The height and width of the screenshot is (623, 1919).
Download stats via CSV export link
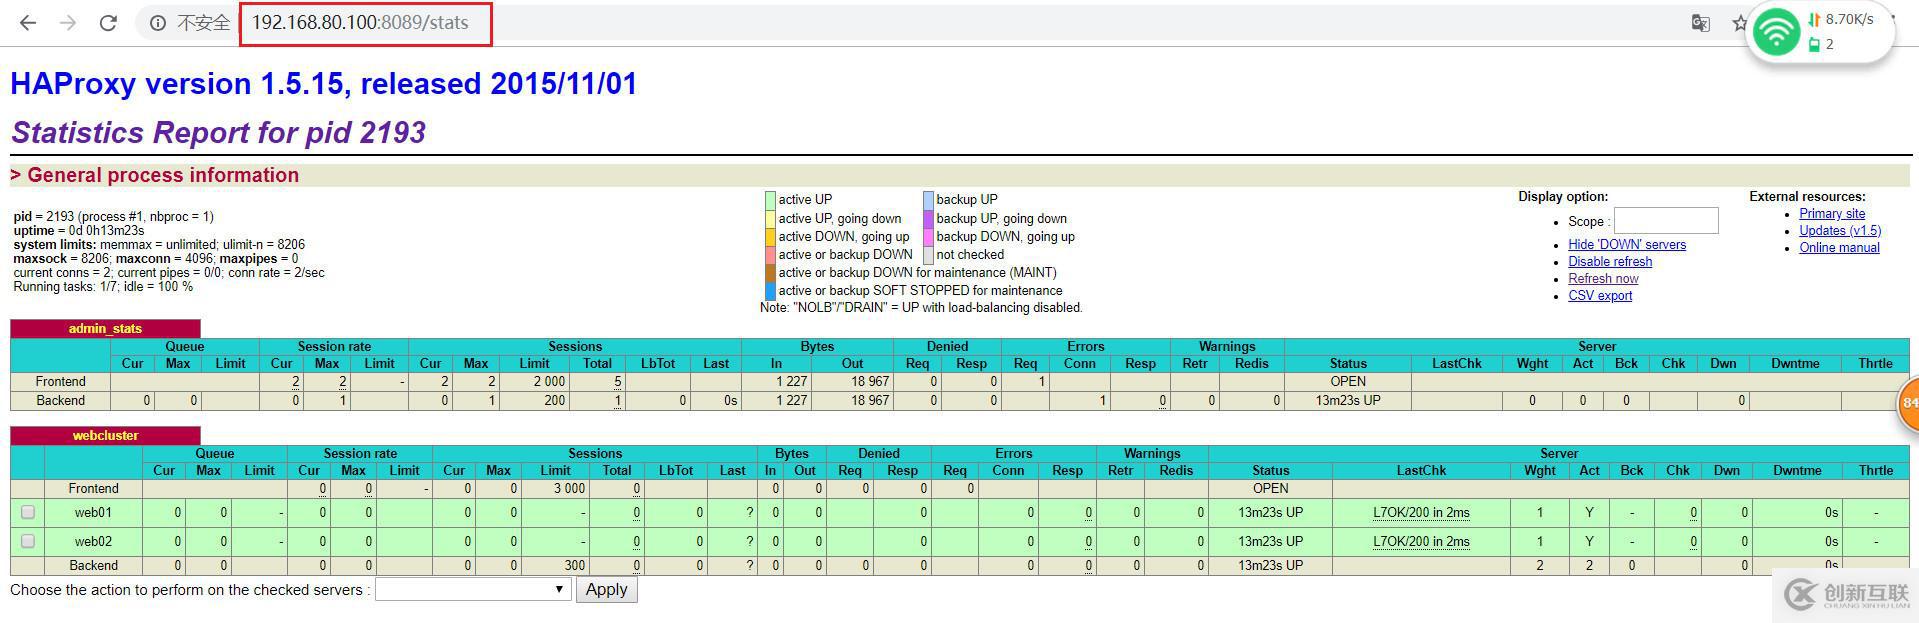coord(1600,296)
